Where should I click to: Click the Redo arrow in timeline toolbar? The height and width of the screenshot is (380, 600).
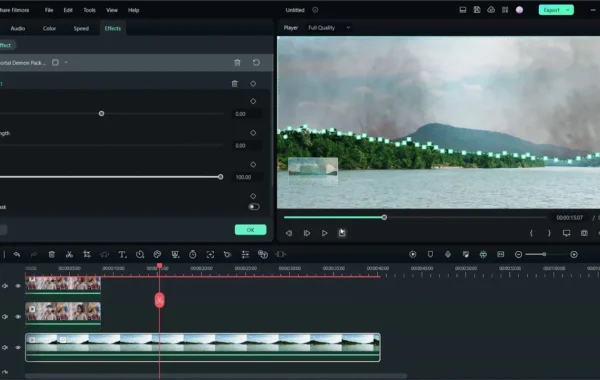(x=34, y=254)
